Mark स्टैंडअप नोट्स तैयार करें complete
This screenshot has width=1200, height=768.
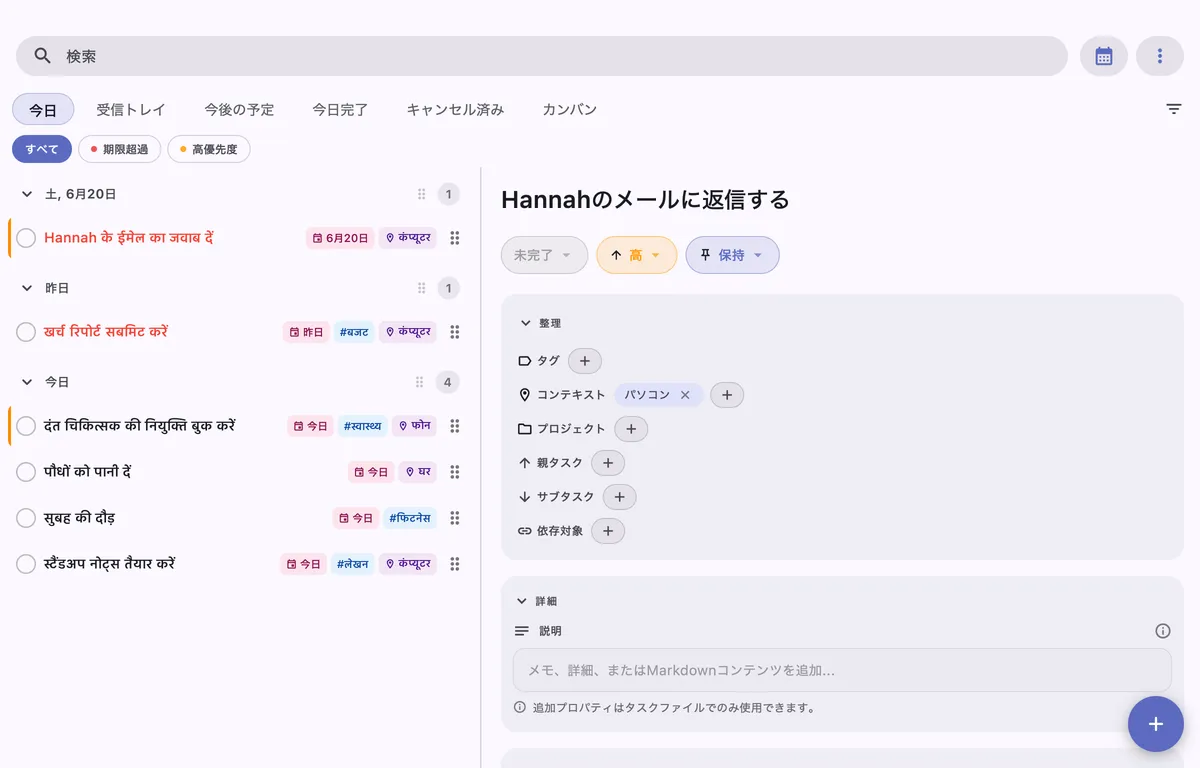click(x=26, y=564)
